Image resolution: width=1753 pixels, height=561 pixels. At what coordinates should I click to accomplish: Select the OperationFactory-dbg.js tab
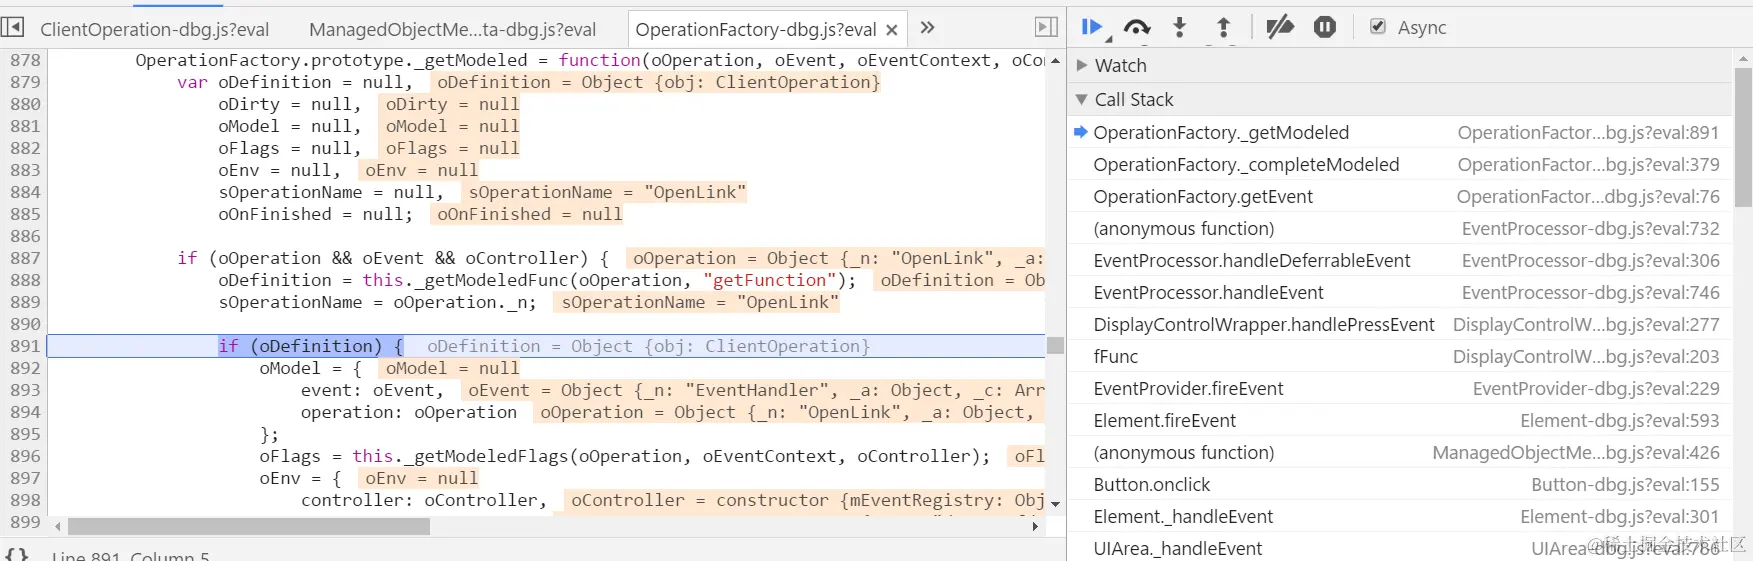pyautogui.click(x=756, y=30)
